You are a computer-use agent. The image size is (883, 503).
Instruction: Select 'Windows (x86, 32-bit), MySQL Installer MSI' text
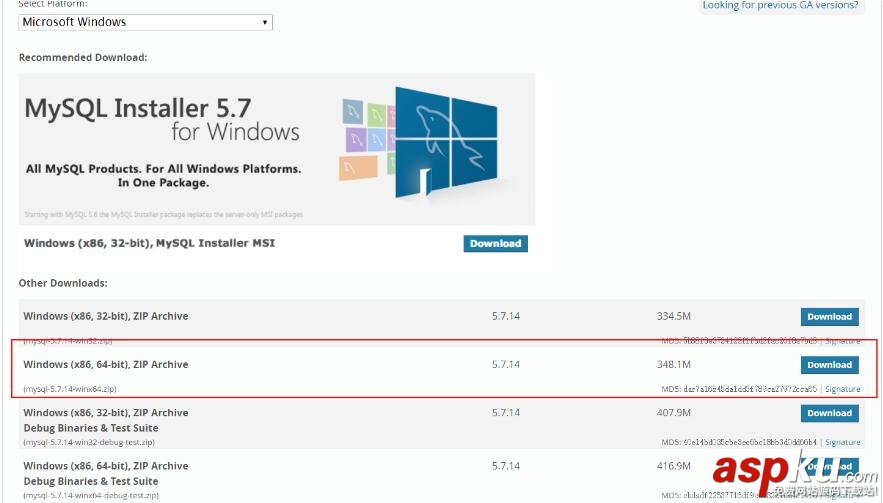click(x=149, y=243)
